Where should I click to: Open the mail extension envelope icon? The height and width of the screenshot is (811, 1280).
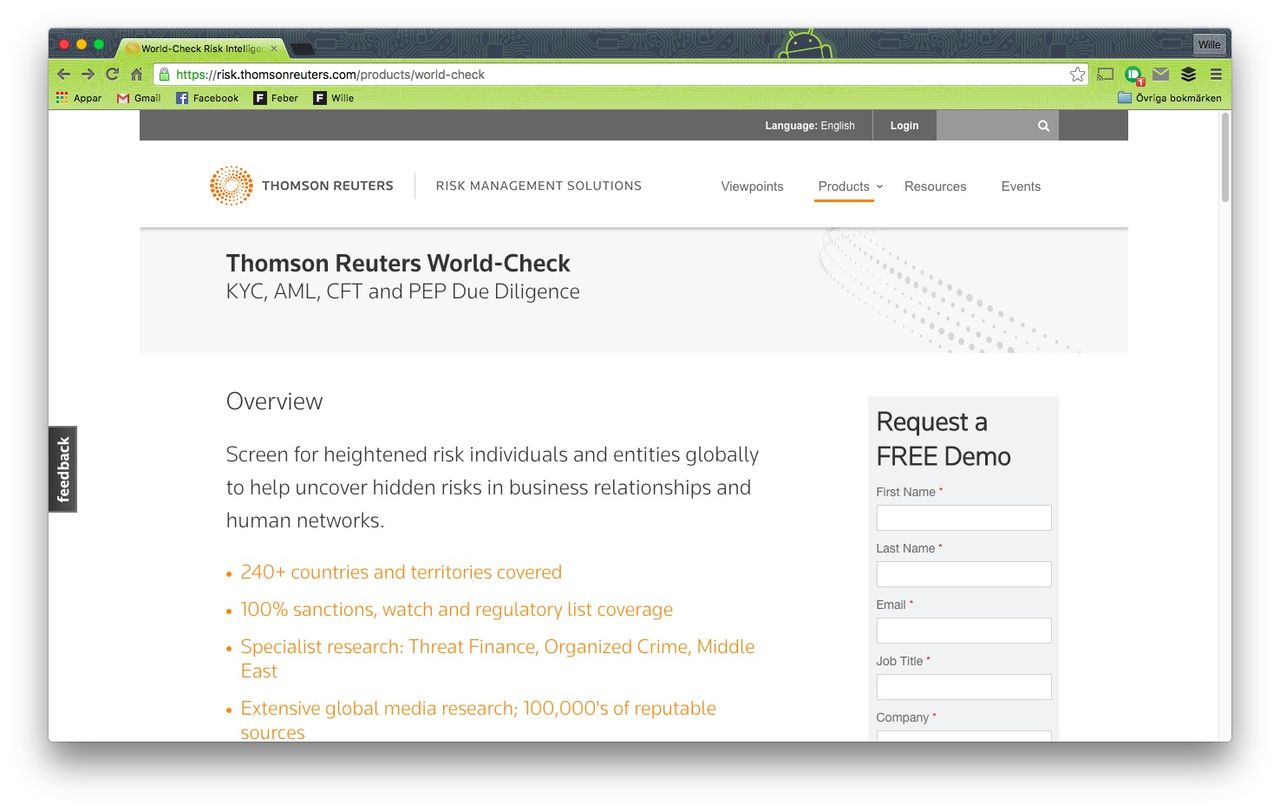pyautogui.click(x=1161, y=74)
